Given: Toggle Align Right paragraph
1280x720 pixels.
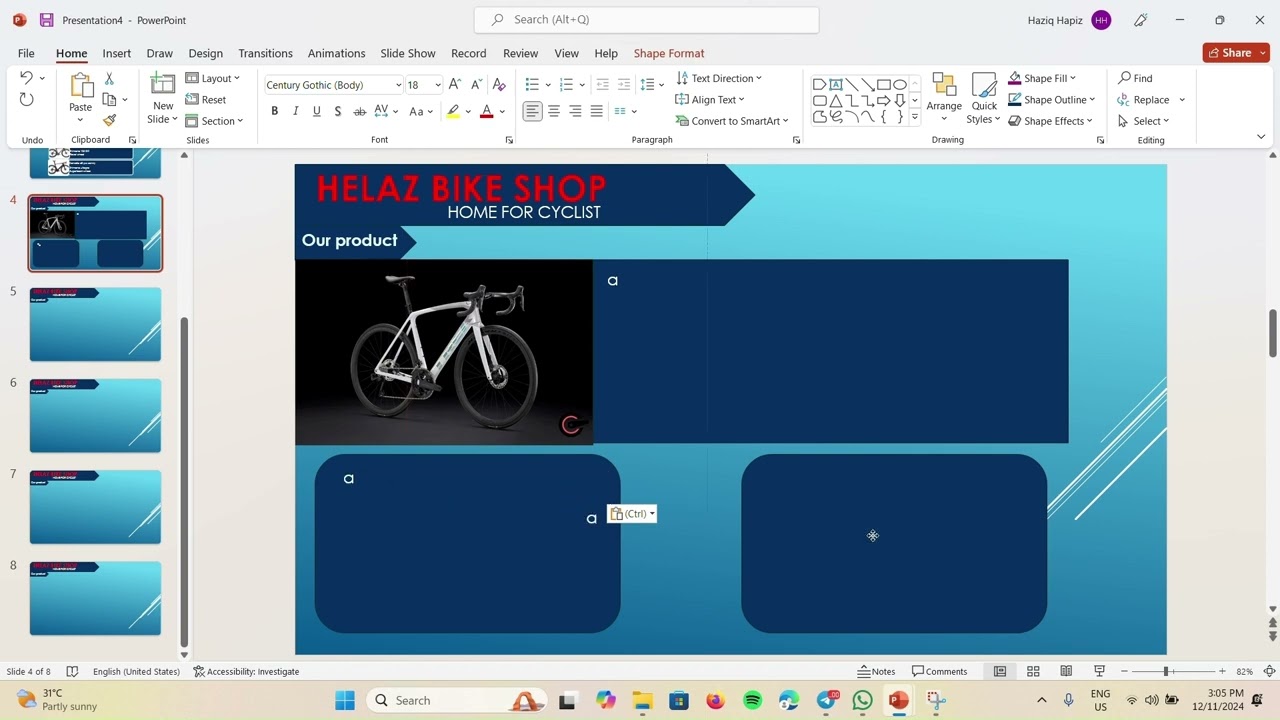Looking at the screenshot, I should [x=575, y=111].
